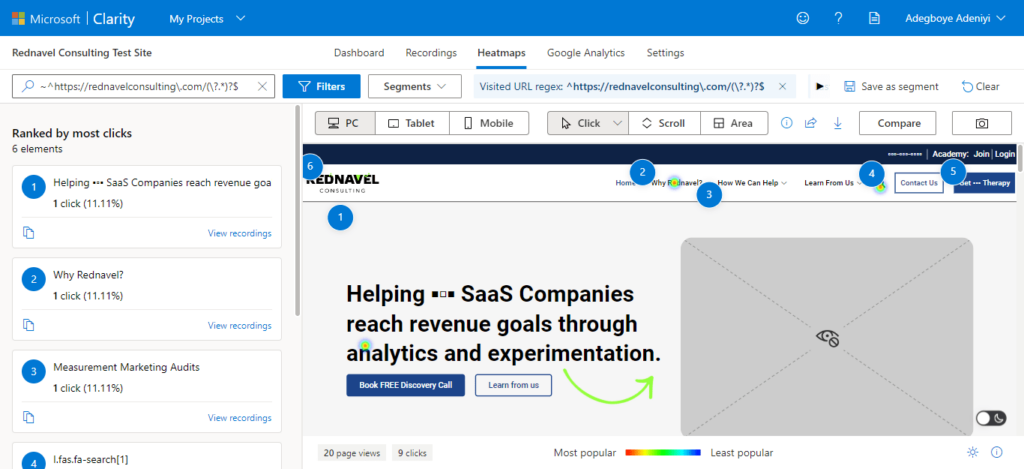
Task: Select the Heatmaps tab
Action: click(x=502, y=53)
